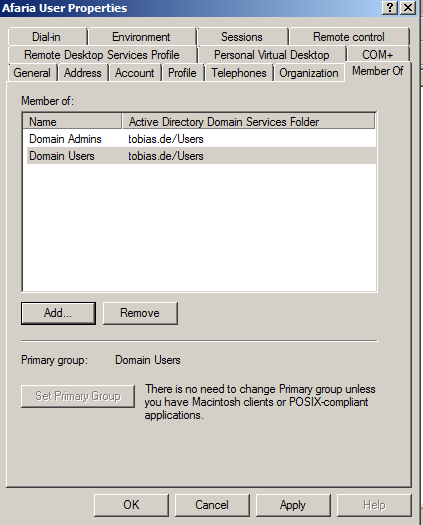Open Remote Desktop Services Profile tab
Image resolution: width=423 pixels, height=525 pixels.
(102, 55)
